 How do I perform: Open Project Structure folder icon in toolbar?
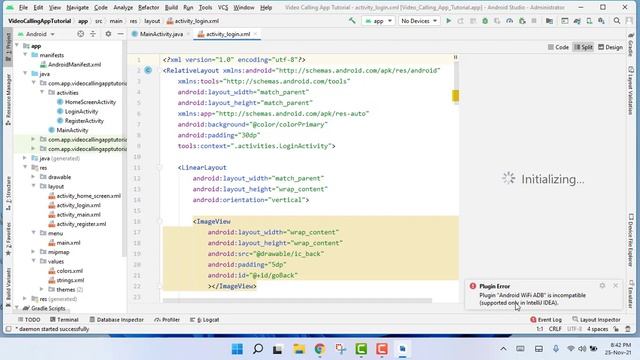click(x=549, y=21)
